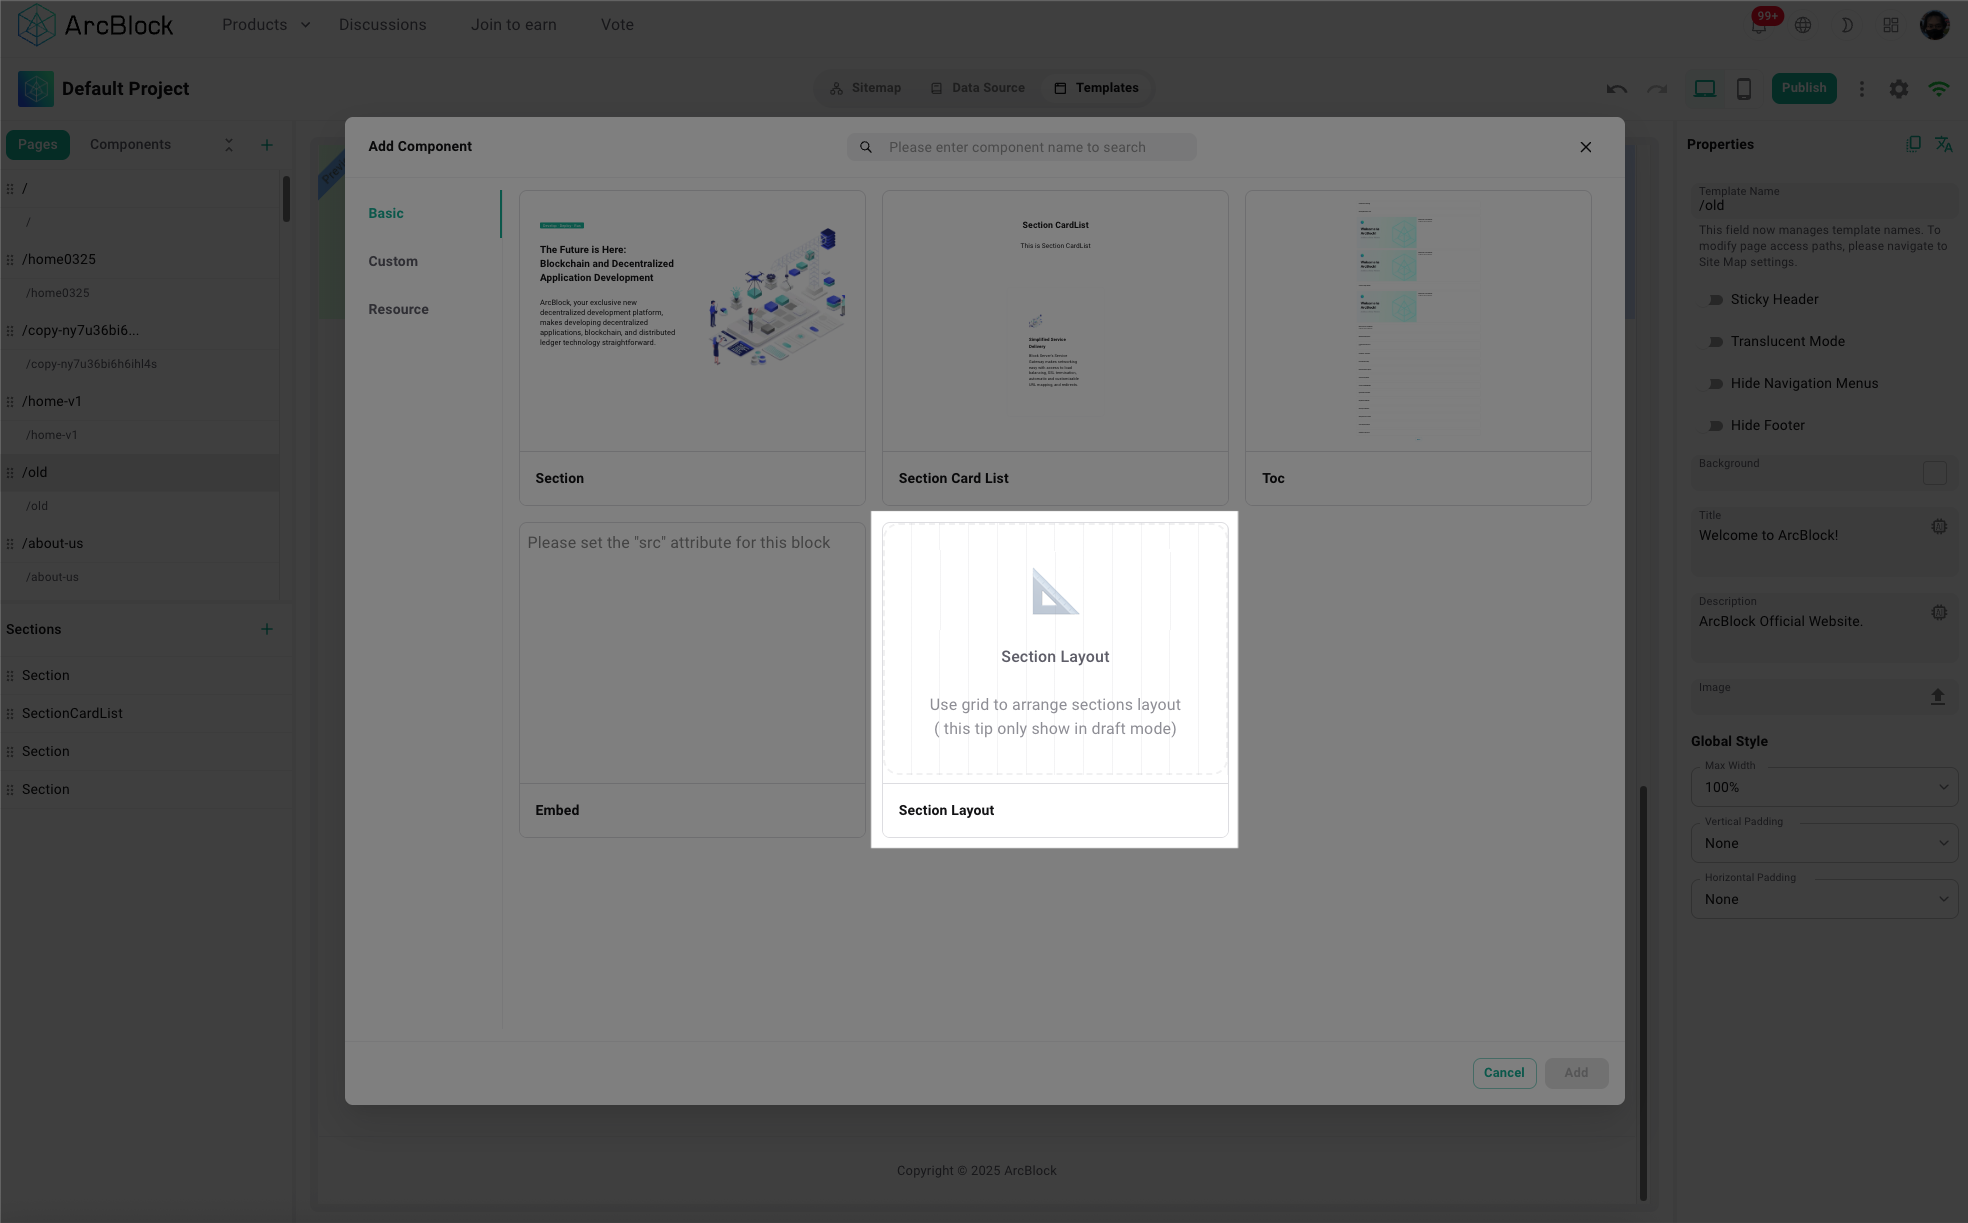Viewport: 1968px width, 1223px height.
Task: Click the upload icon in Image field
Action: click(x=1937, y=697)
